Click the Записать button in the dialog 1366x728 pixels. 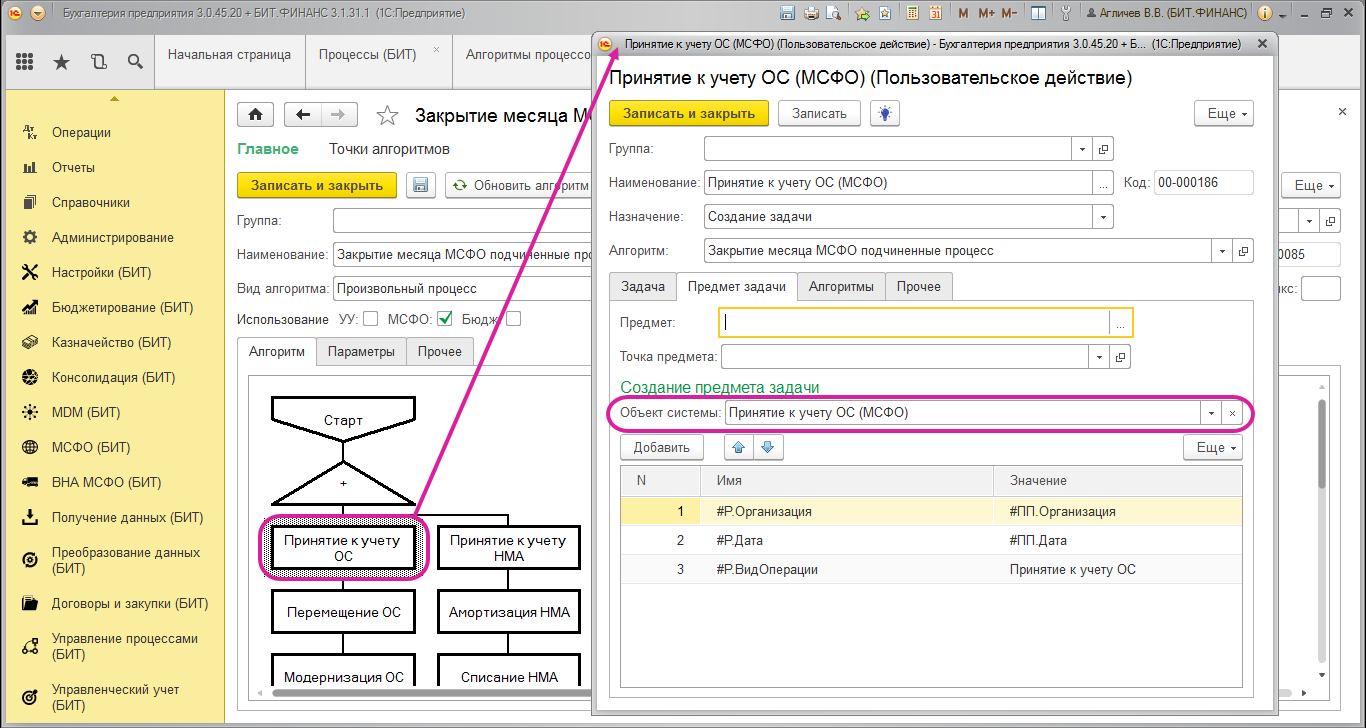(819, 113)
